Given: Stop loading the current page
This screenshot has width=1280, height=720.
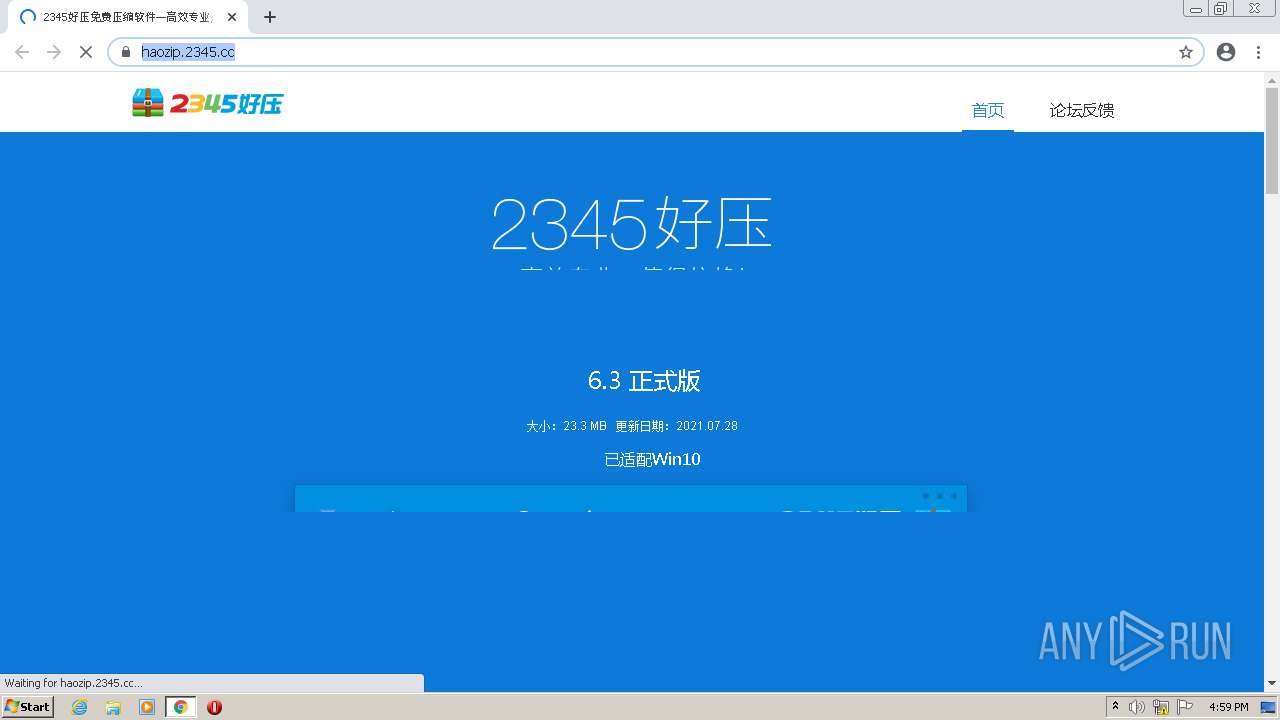Looking at the screenshot, I should tap(86, 52).
